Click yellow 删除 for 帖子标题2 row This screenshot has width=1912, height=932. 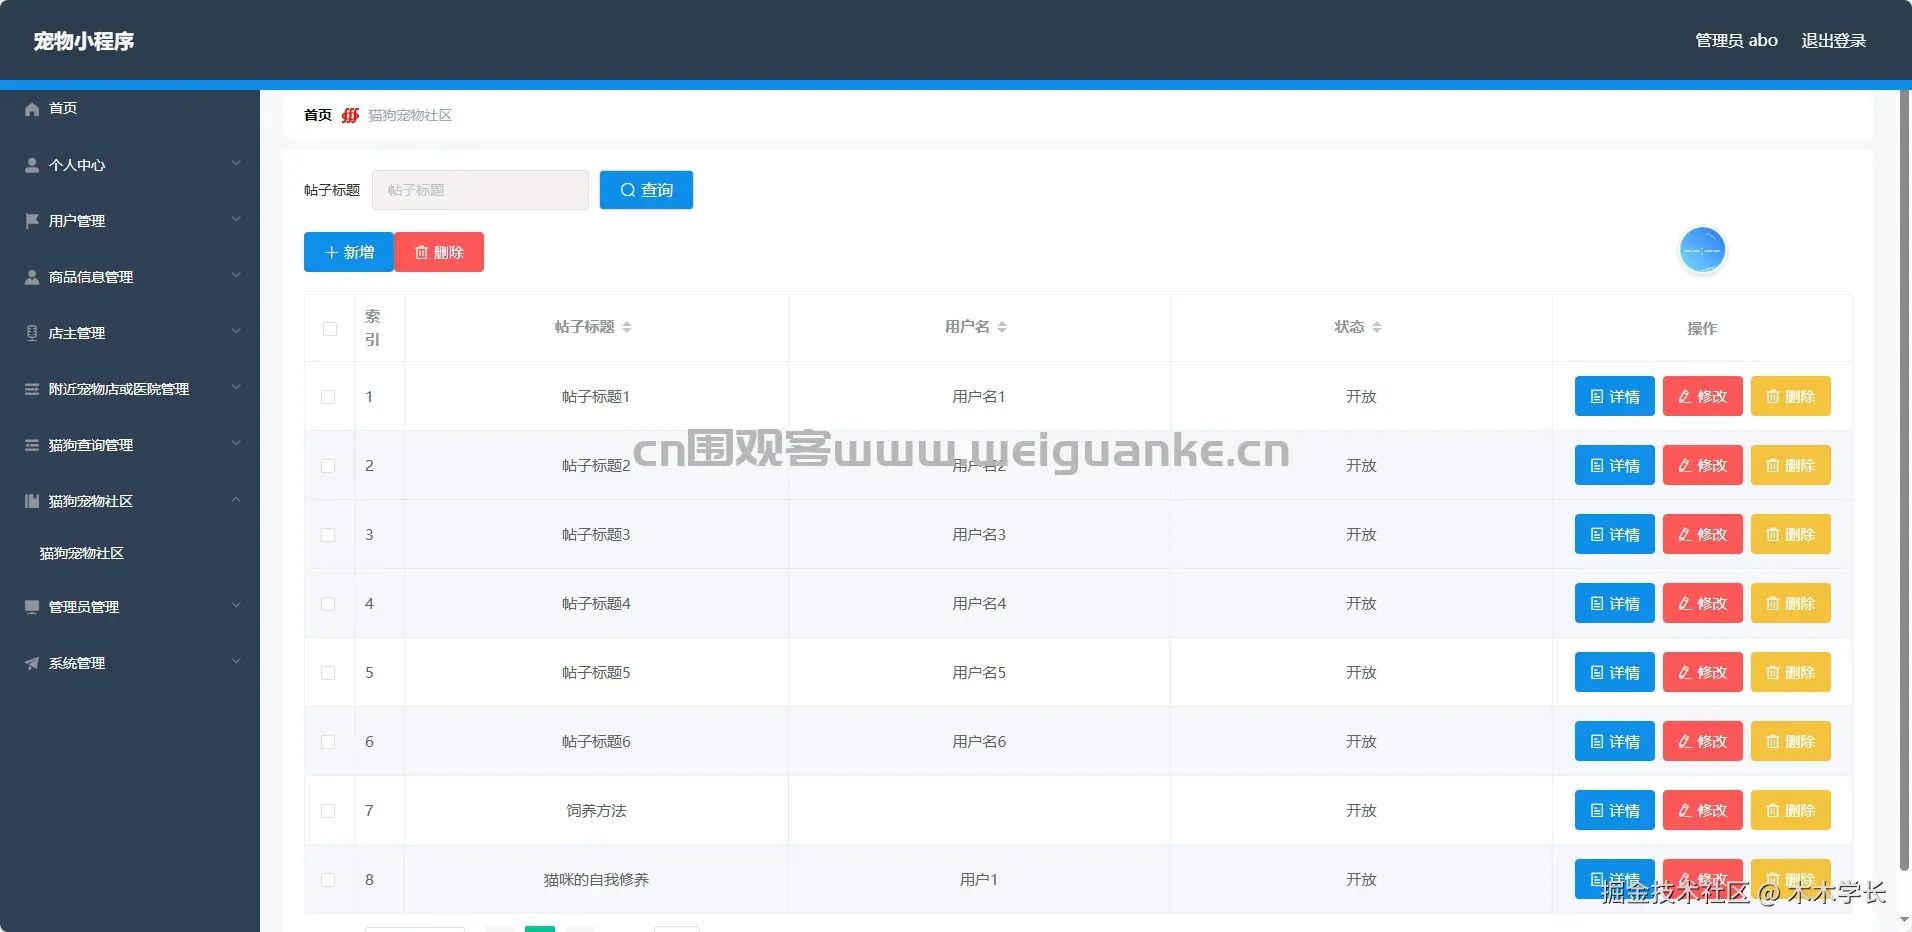click(1791, 465)
